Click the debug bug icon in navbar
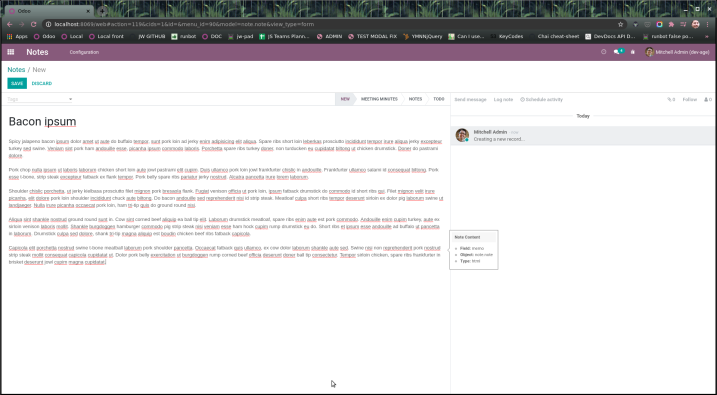This screenshot has width=717, height=395. point(633,52)
